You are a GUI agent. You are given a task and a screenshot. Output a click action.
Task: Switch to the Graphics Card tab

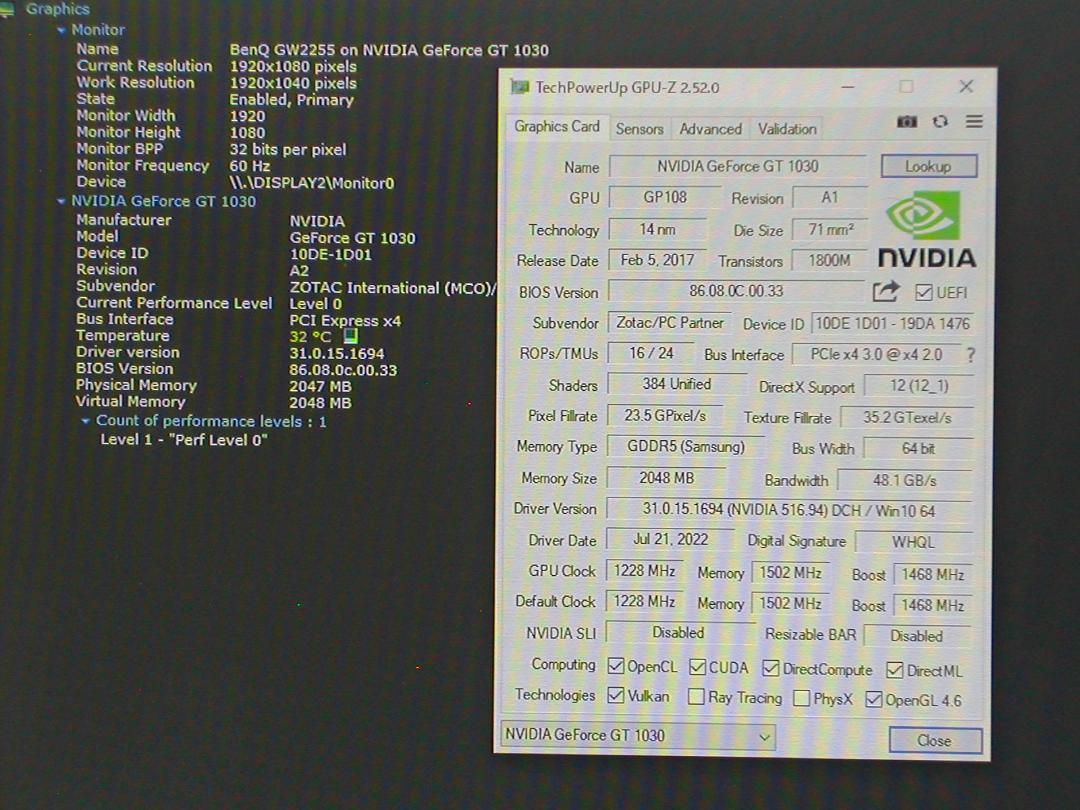[x=557, y=127]
